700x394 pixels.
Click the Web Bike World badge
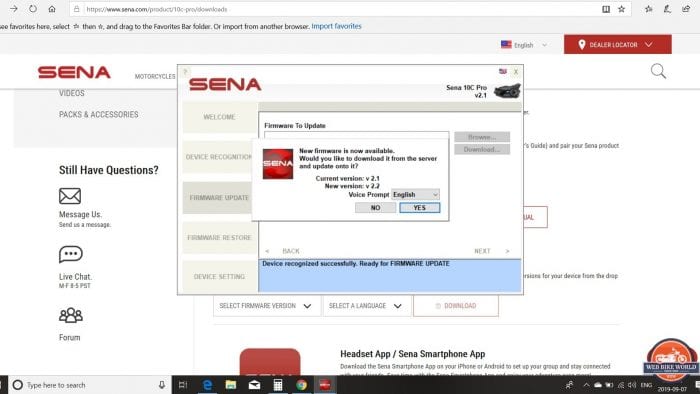(671, 360)
